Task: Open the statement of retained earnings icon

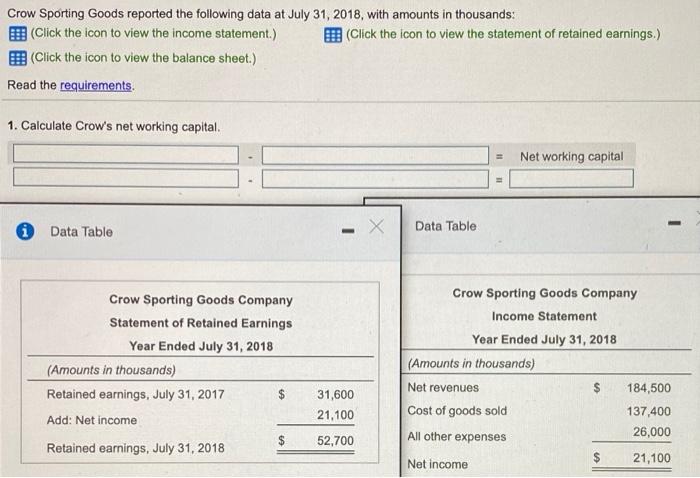Action: pos(333,35)
